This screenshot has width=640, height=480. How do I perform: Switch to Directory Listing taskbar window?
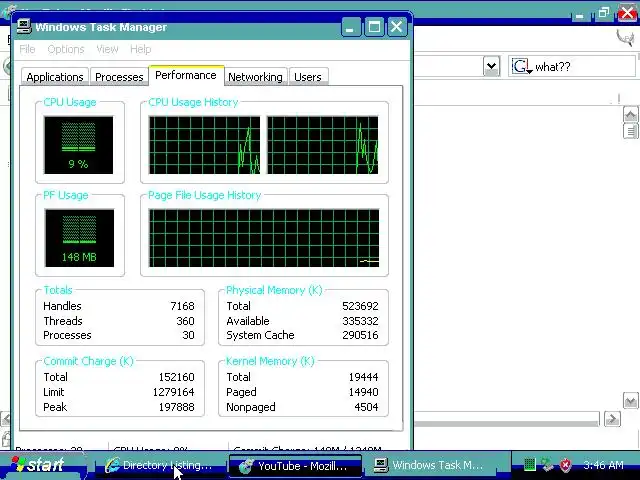159,465
